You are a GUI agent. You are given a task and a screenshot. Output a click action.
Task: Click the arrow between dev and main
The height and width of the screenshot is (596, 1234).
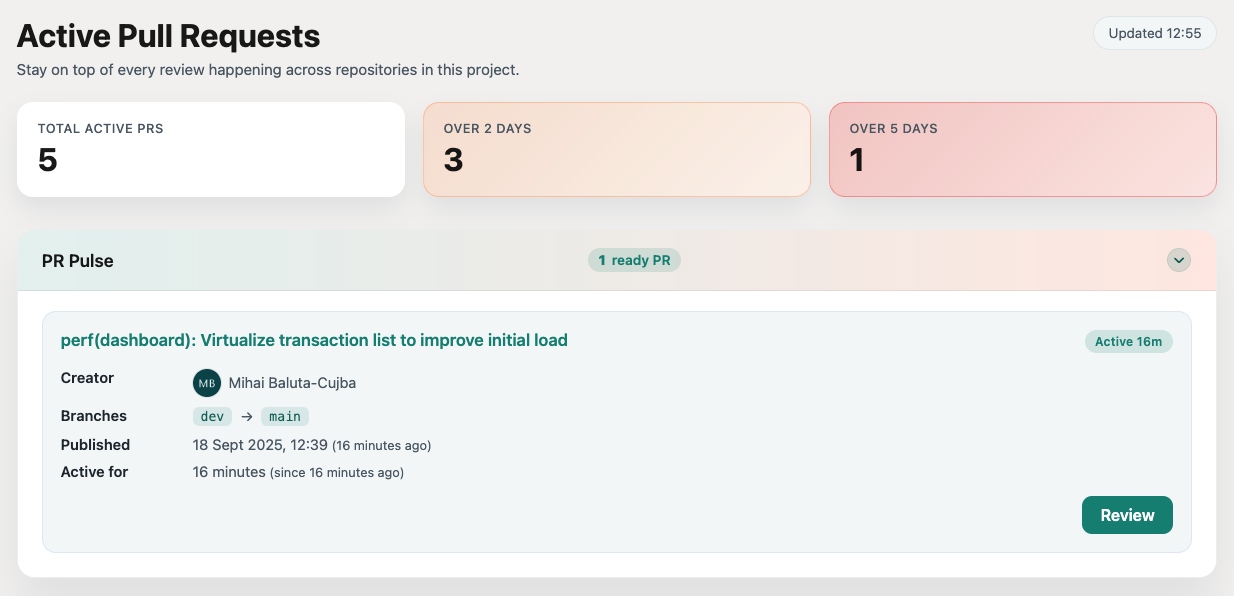[x=247, y=417]
